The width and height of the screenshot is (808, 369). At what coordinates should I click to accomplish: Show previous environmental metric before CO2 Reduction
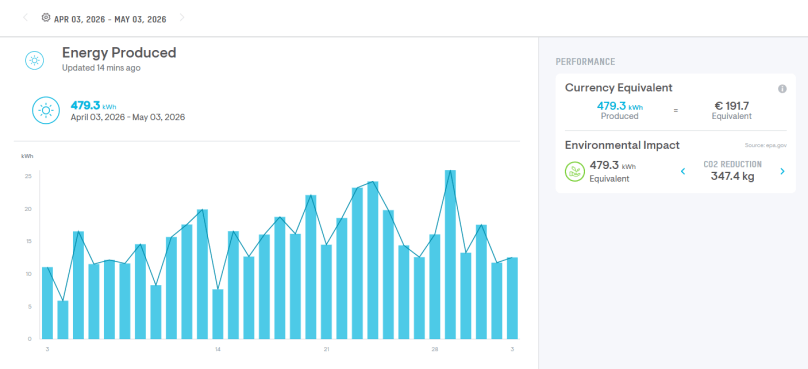pyautogui.click(x=683, y=171)
